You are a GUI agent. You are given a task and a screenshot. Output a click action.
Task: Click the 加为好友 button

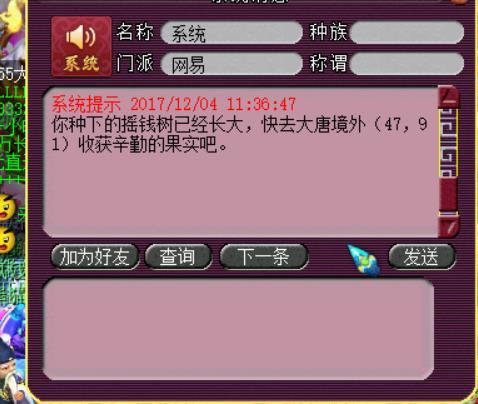point(95,257)
